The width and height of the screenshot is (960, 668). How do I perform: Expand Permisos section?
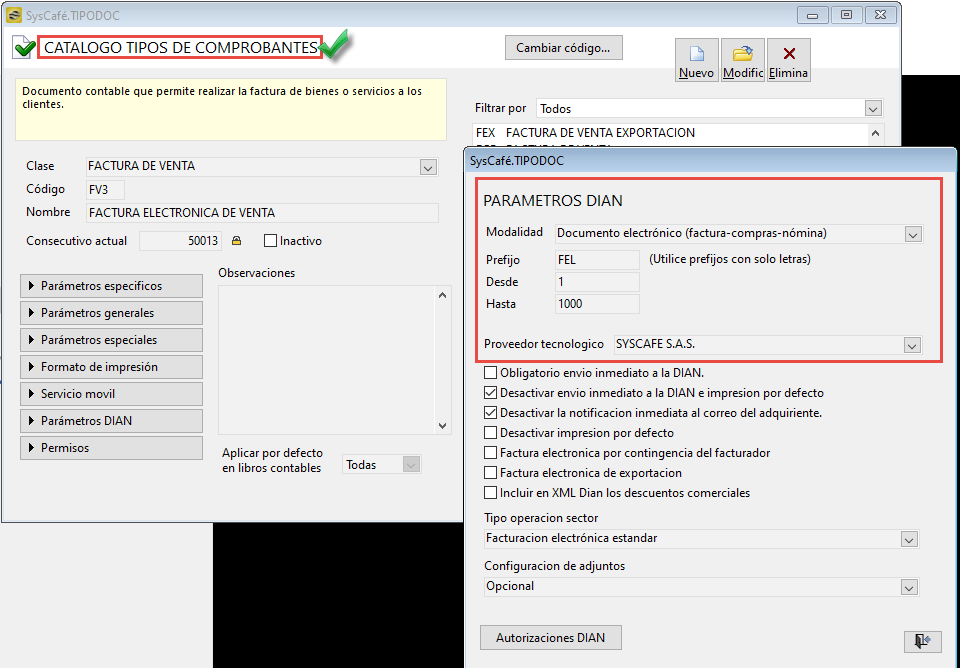point(111,448)
